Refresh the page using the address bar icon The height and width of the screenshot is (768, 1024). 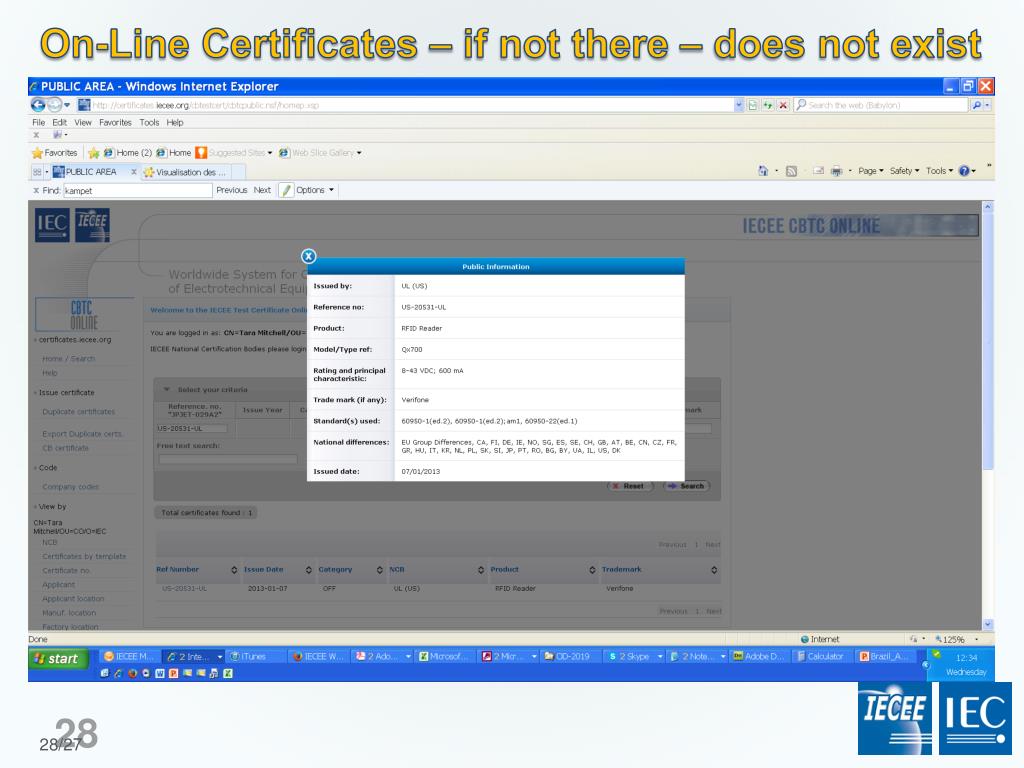pos(767,104)
